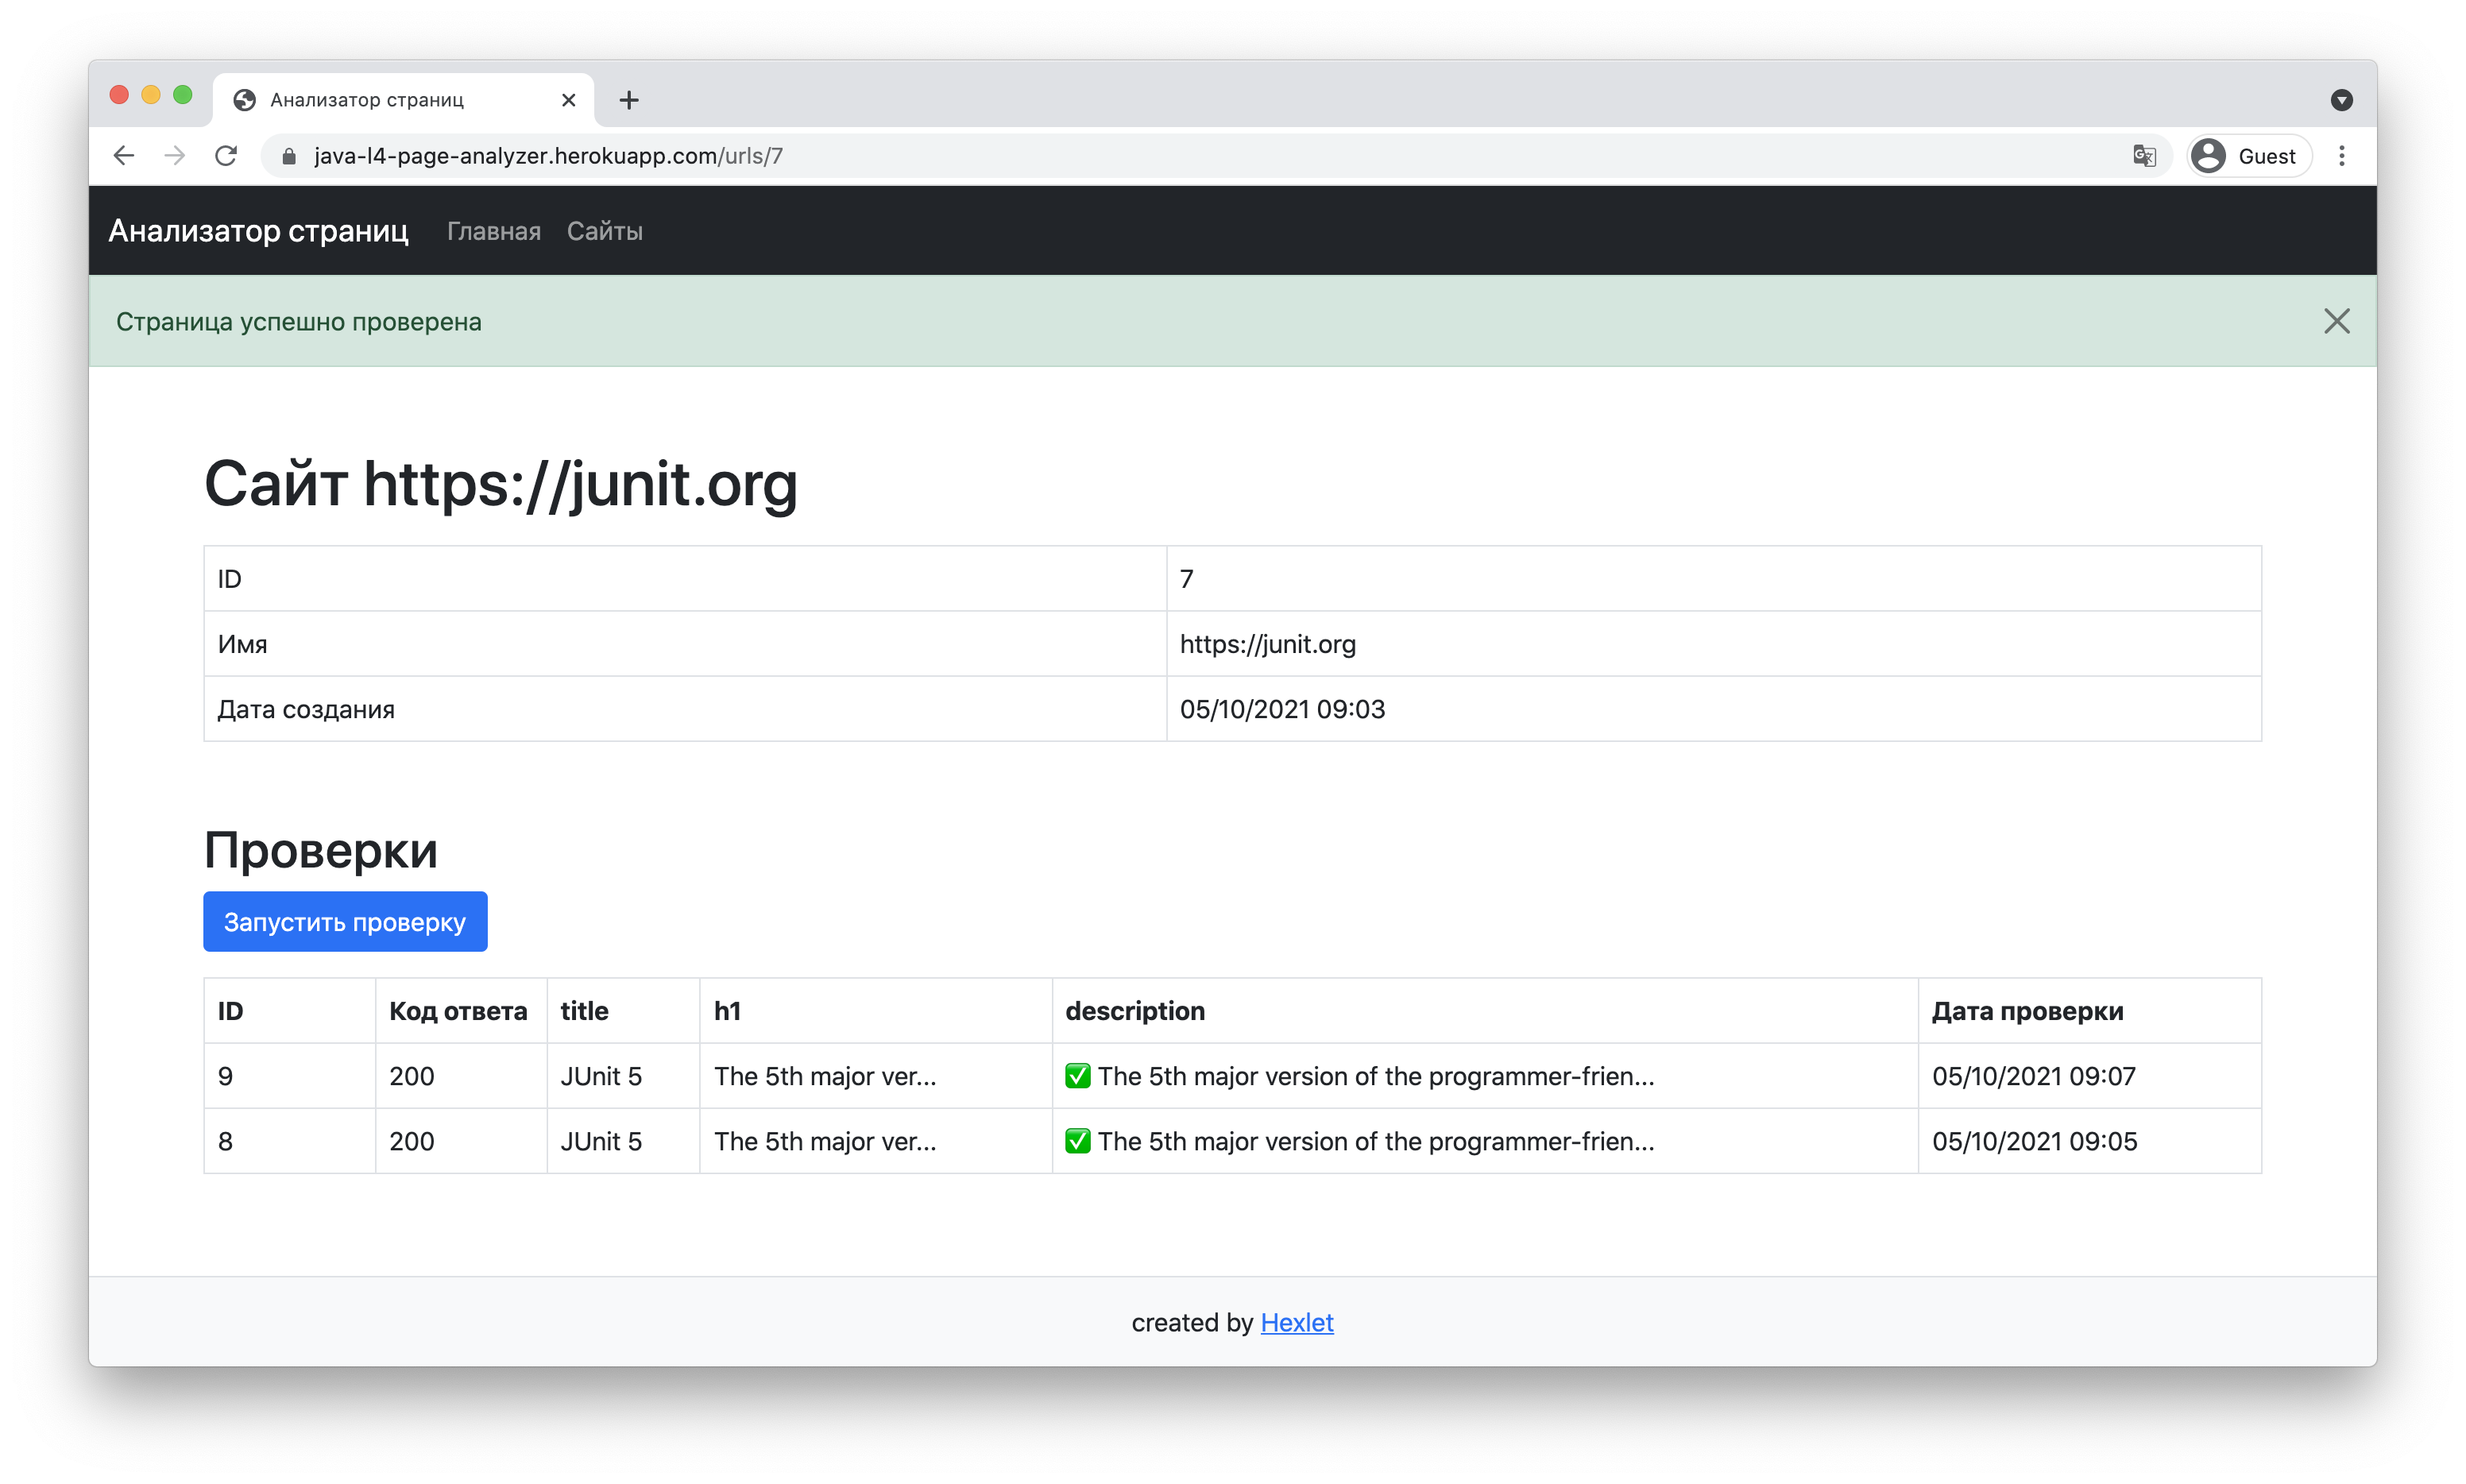The width and height of the screenshot is (2466, 1484).
Task: Close the Анализатор страниц tab
Action: click(x=568, y=100)
